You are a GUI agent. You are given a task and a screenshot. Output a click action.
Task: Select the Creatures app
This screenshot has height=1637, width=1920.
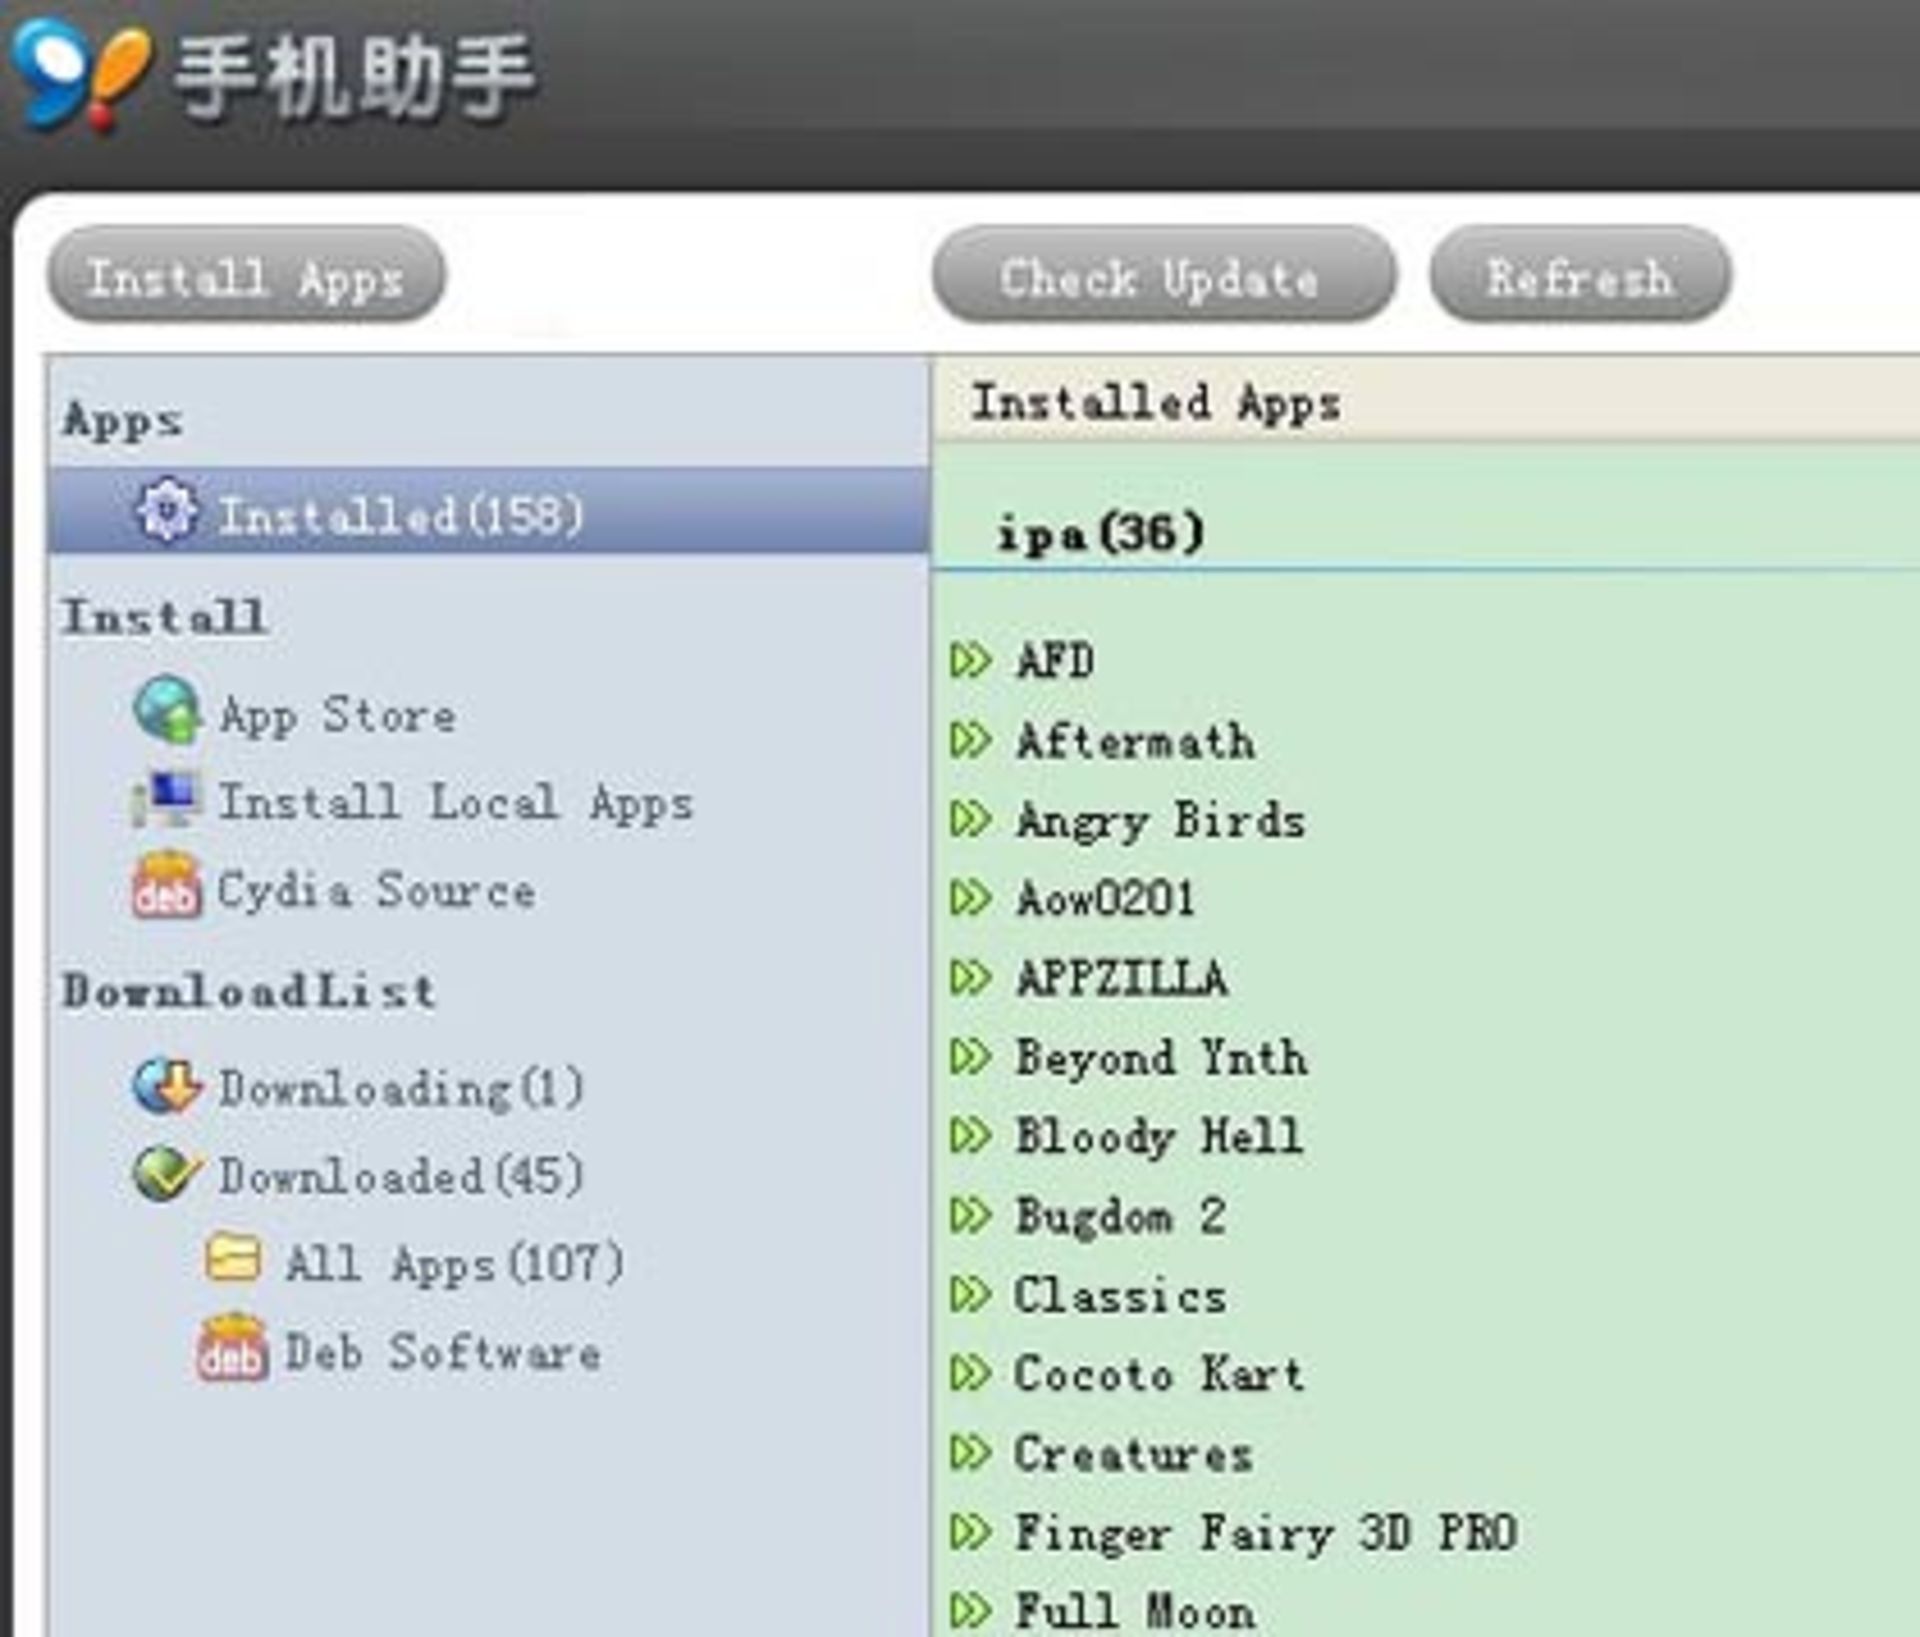[x=1134, y=1453]
